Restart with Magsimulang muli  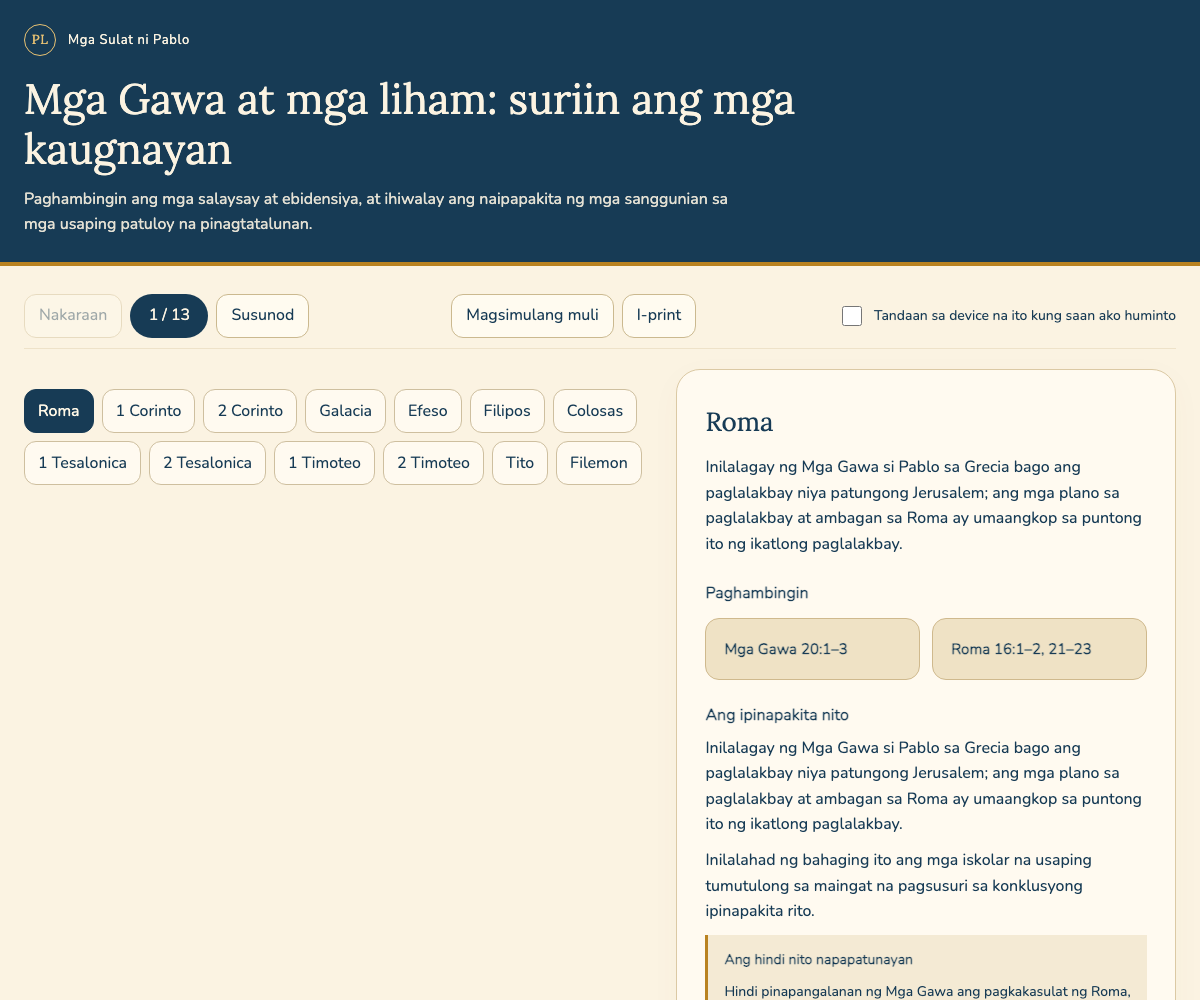(x=532, y=316)
